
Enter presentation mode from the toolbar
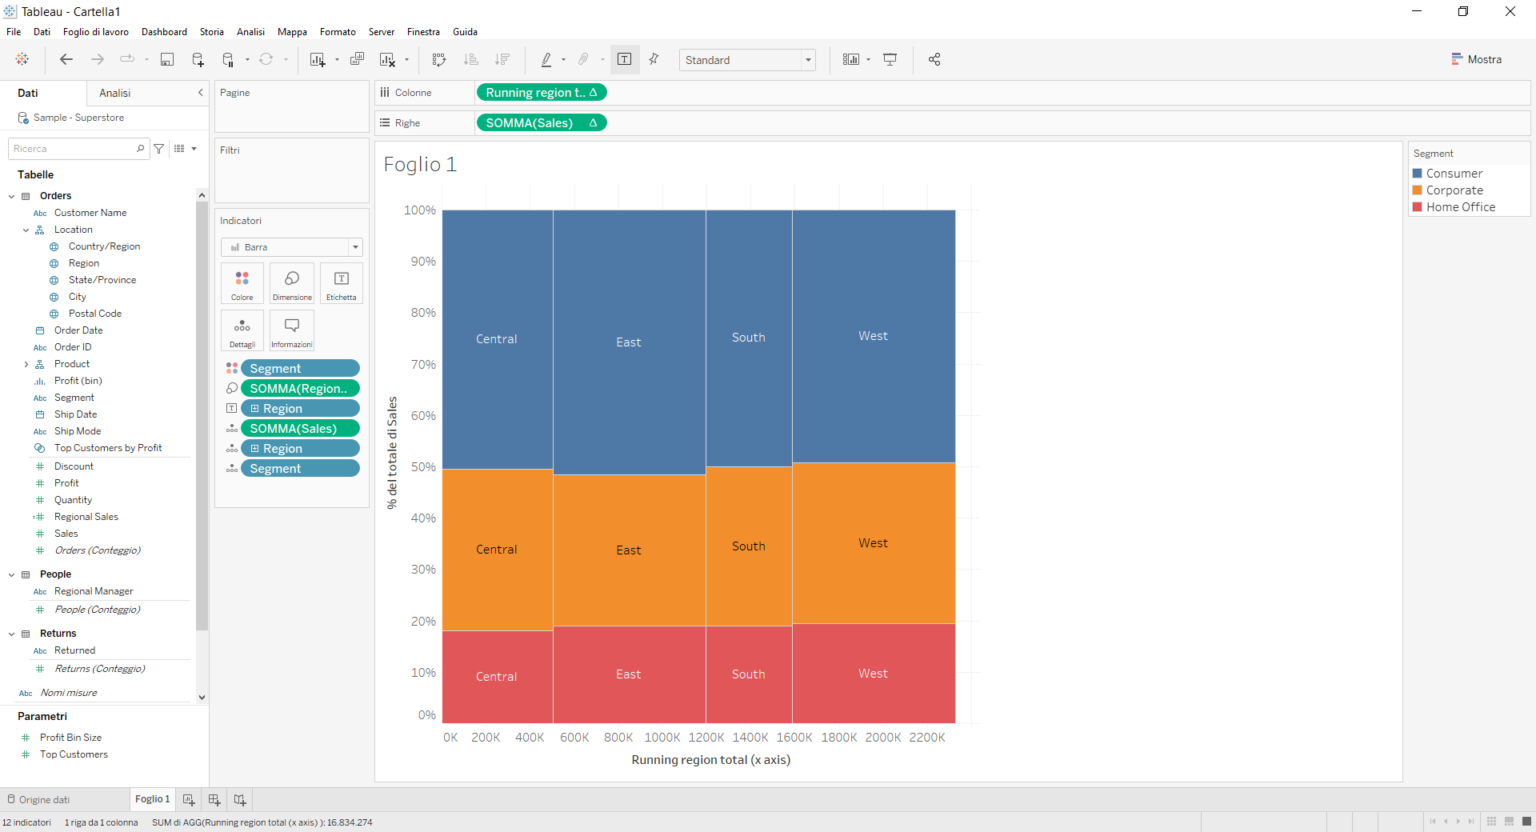tap(890, 59)
